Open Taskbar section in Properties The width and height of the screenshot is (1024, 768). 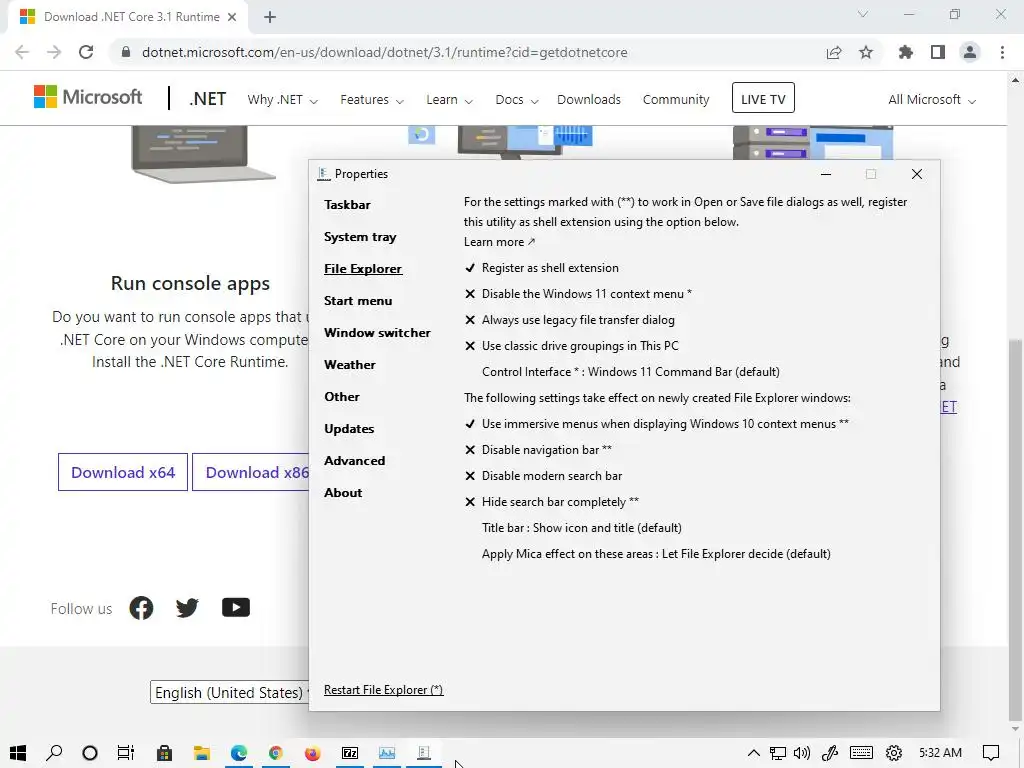tap(347, 205)
